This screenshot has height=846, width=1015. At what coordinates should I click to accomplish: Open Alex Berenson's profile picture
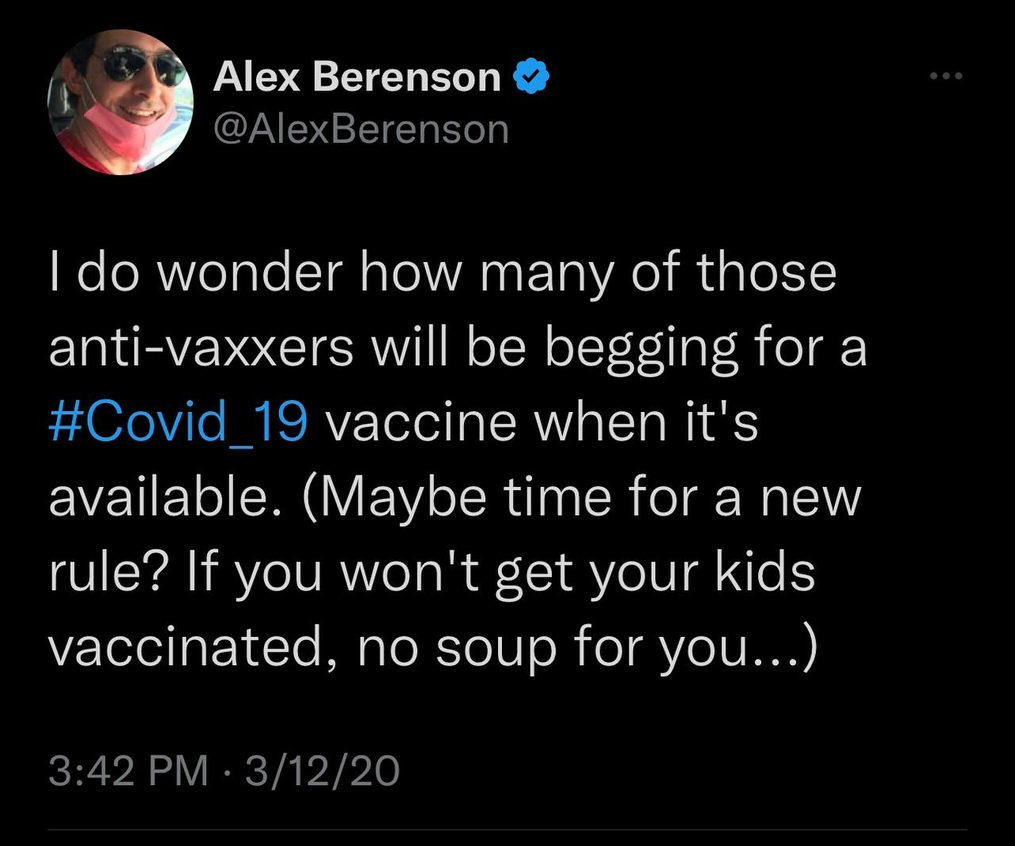pos(121,103)
